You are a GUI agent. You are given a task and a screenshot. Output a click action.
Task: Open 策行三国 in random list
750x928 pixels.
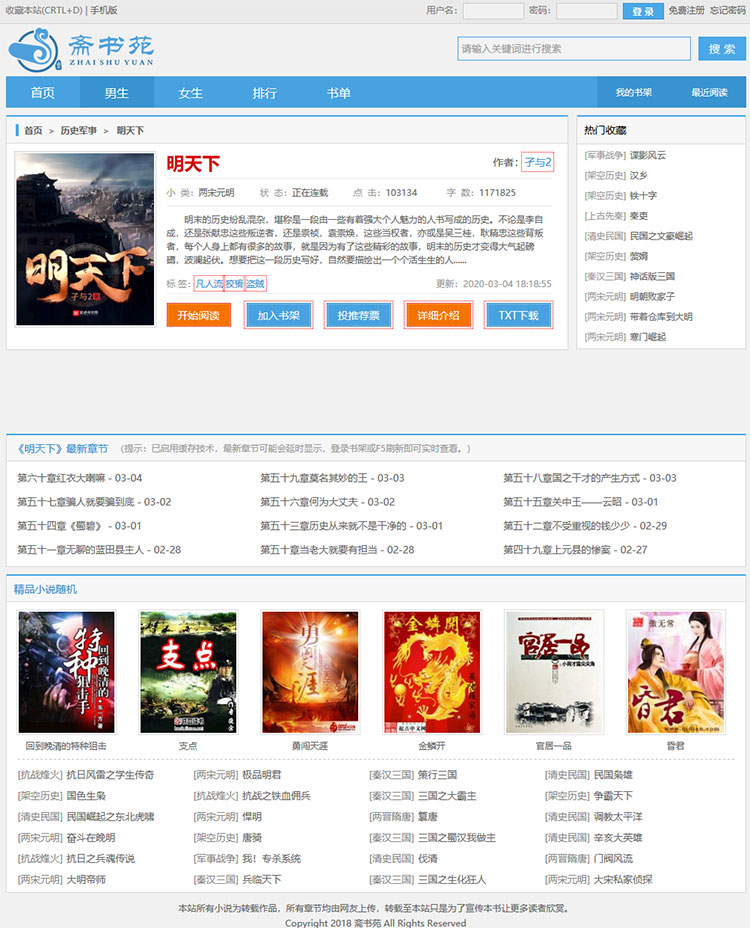pyautogui.click(x=437, y=775)
